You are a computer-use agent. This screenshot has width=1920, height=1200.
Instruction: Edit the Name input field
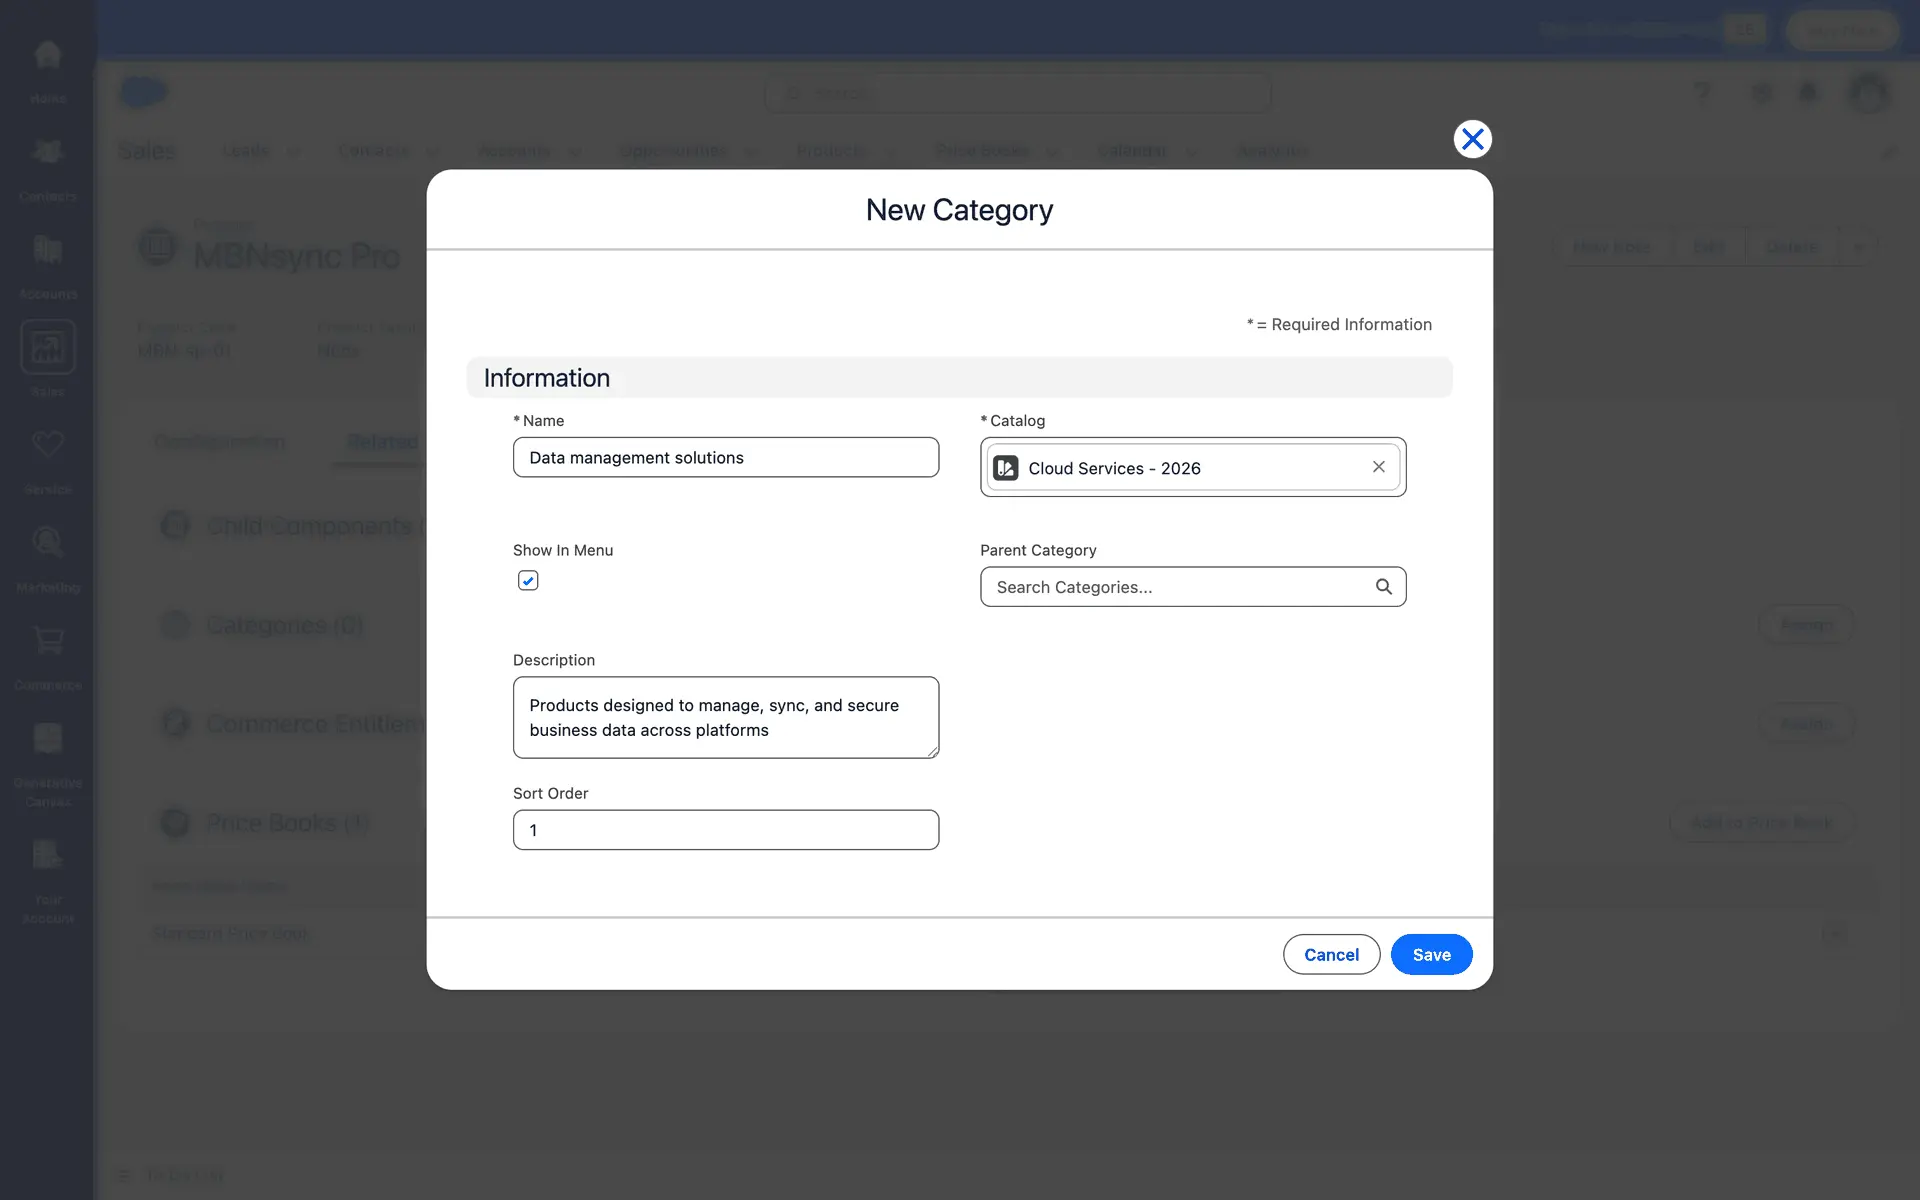(725, 458)
